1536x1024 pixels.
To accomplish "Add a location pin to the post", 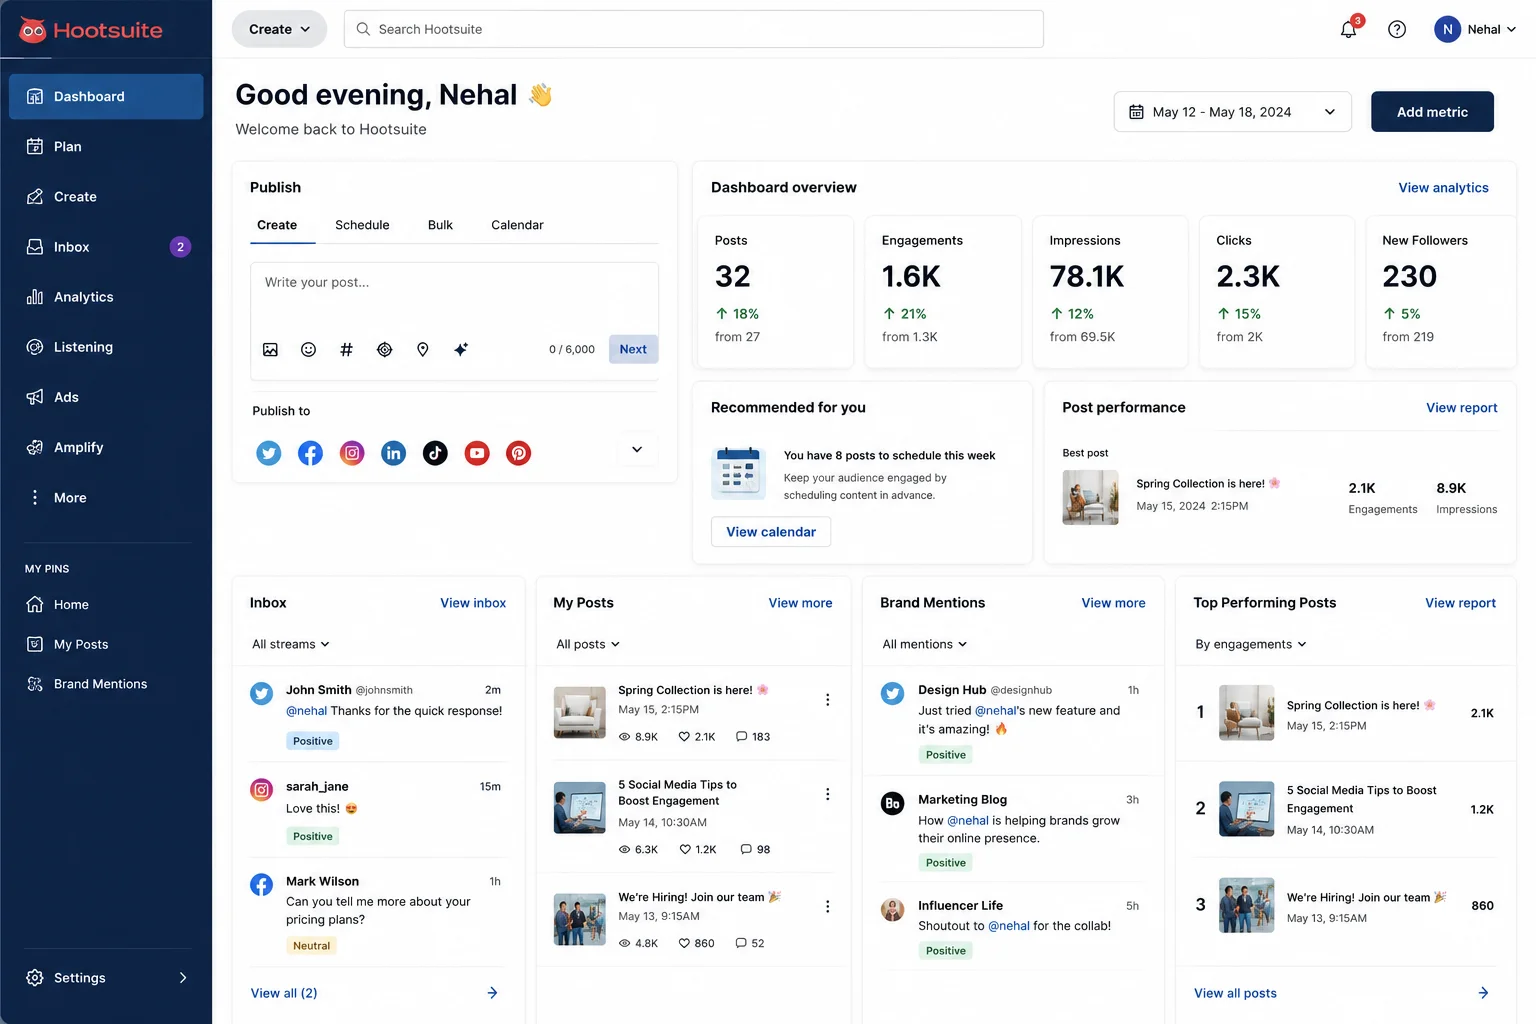I will 423,349.
